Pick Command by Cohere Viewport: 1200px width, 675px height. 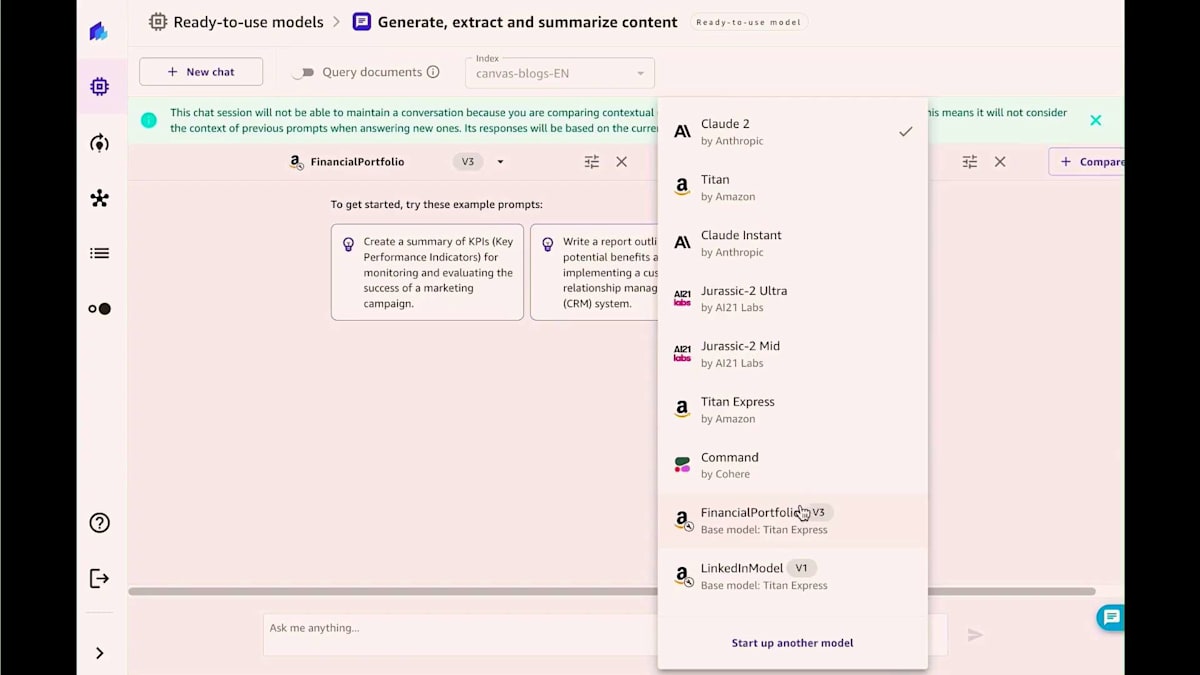(x=793, y=465)
